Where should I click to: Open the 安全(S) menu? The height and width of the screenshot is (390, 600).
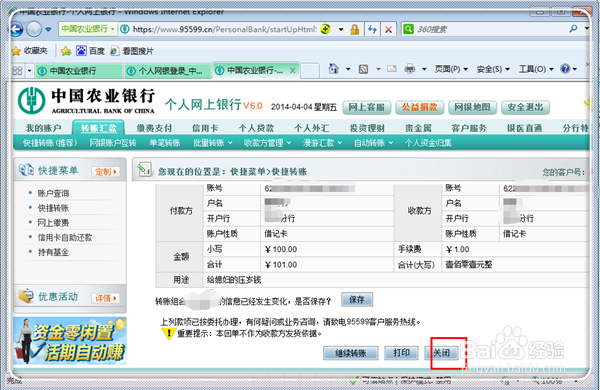pos(493,69)
